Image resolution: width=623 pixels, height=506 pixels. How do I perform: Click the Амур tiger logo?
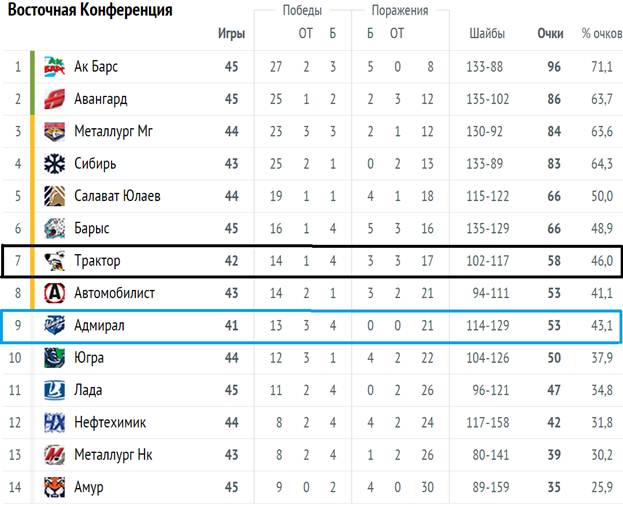[54, 487]
